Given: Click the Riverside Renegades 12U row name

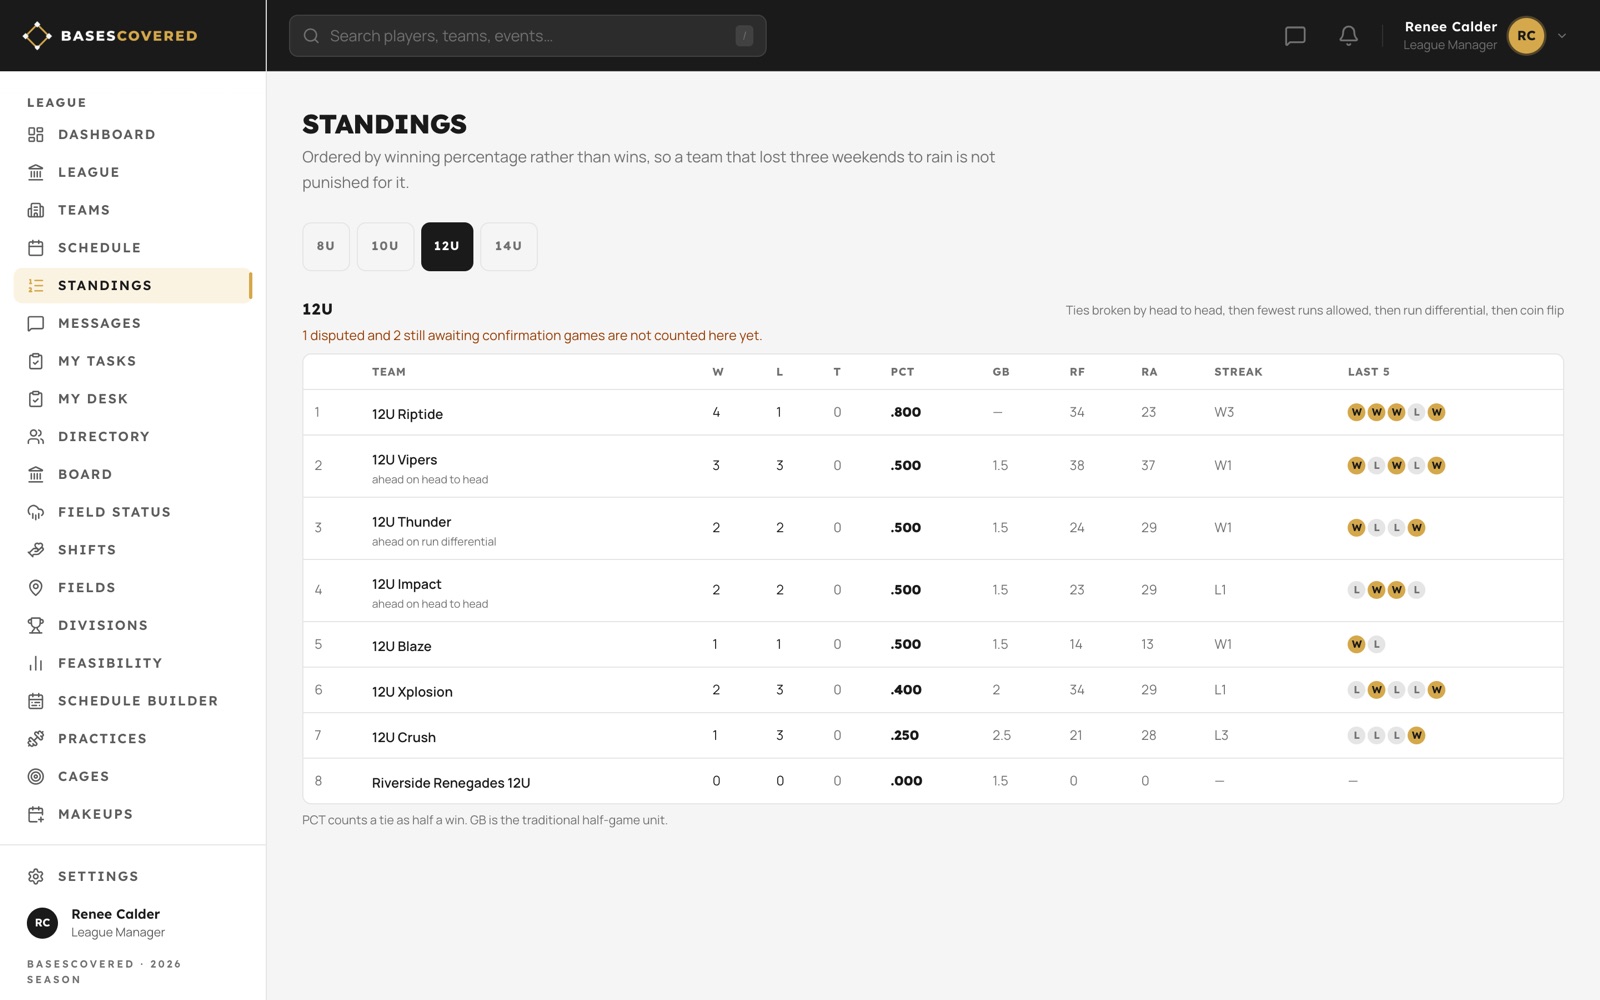Looking at the screenshot, I should click(451, 783).
